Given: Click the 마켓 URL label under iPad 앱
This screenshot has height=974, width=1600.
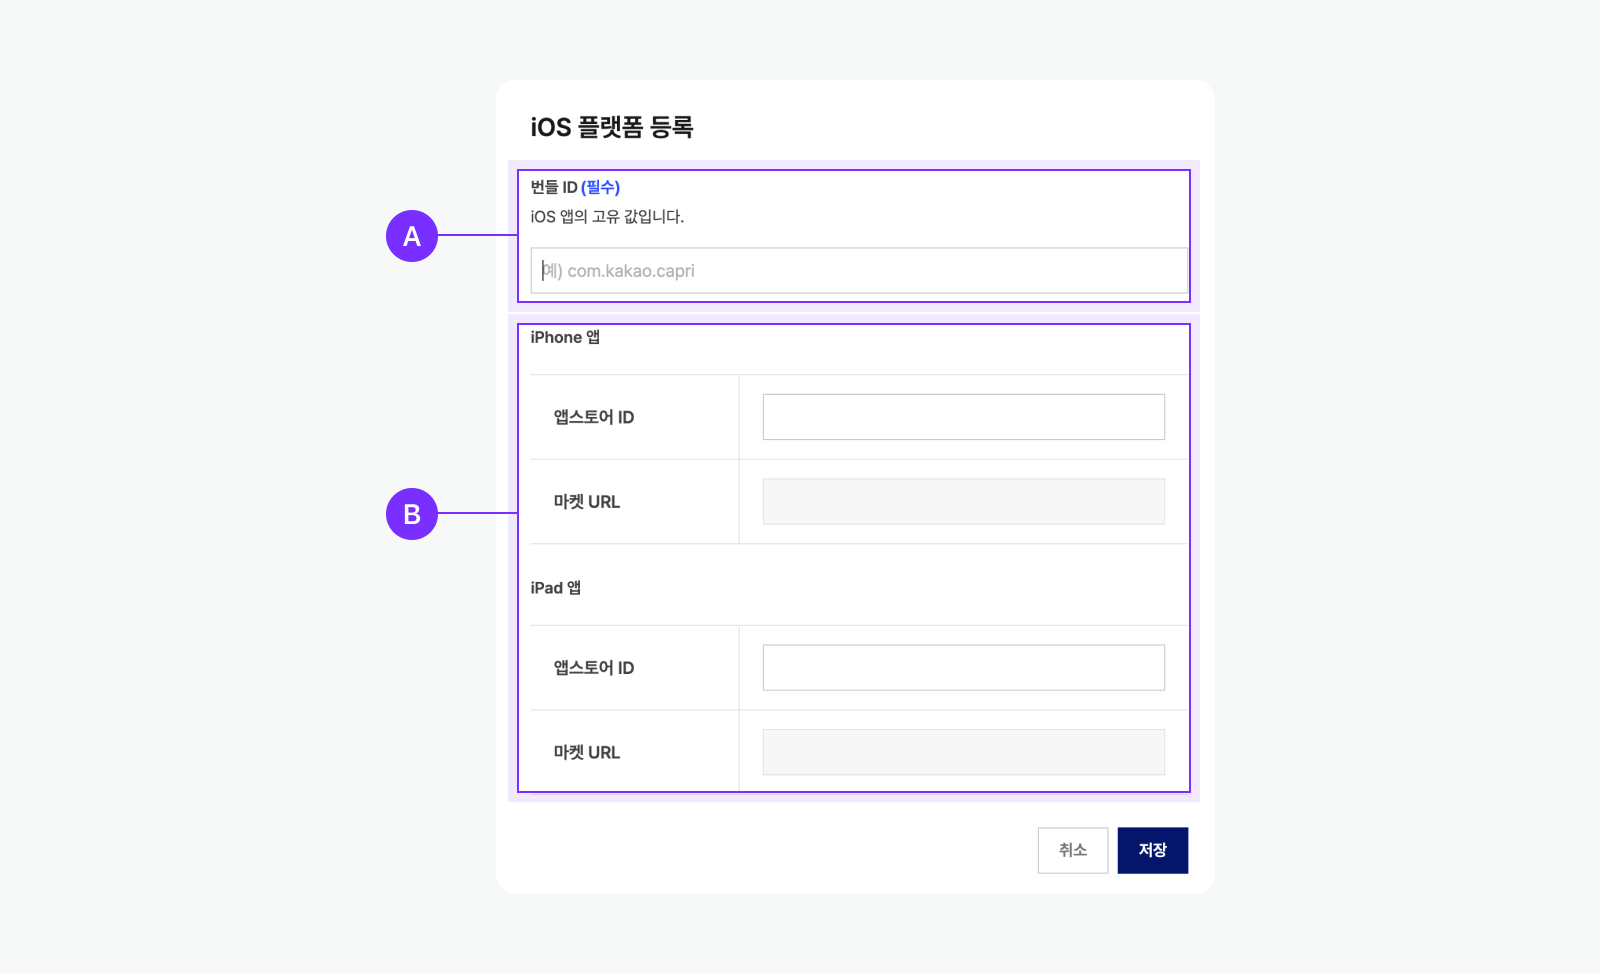Looking at the screenshot, I should tap(587, 753).
